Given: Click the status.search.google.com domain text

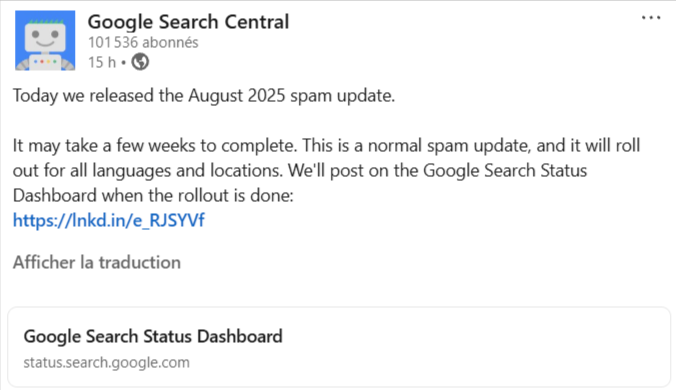Looking at the screenshot, I should (x=106, y=362).
